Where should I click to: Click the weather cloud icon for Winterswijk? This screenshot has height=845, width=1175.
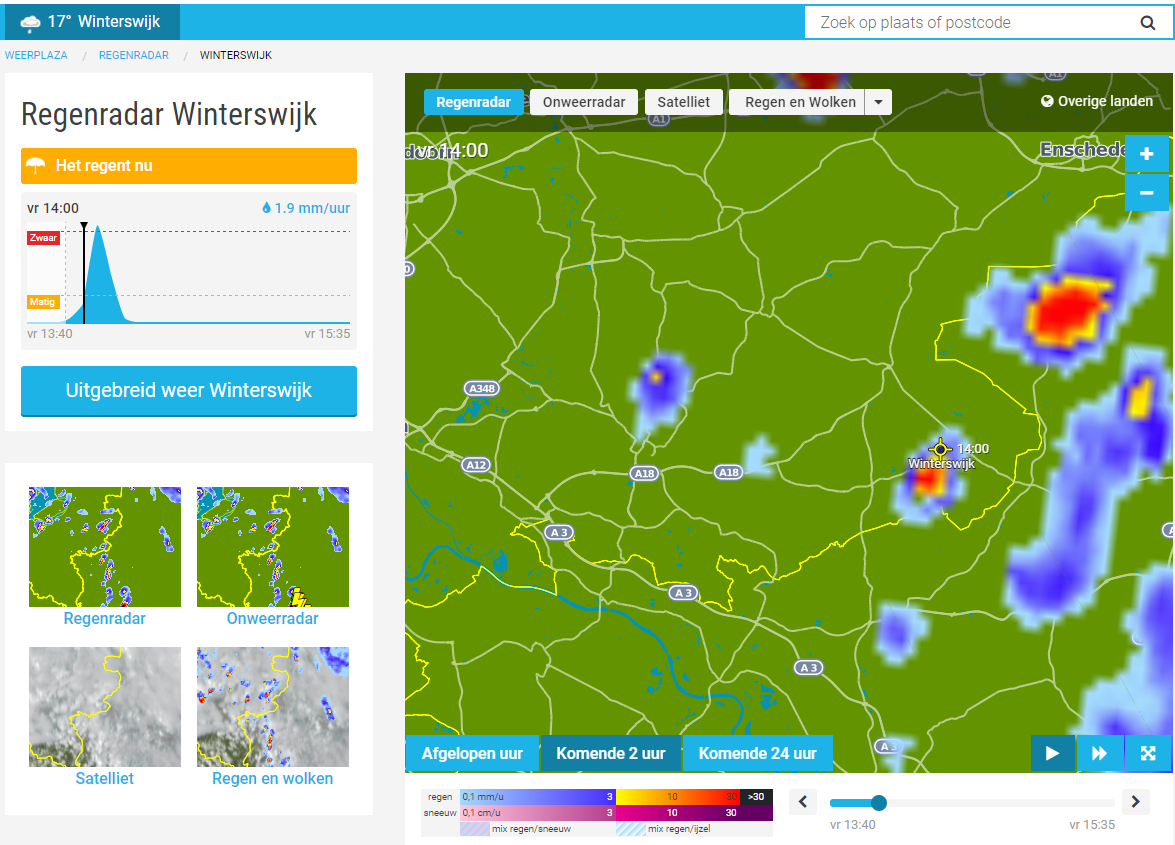(x=30, y=22)
